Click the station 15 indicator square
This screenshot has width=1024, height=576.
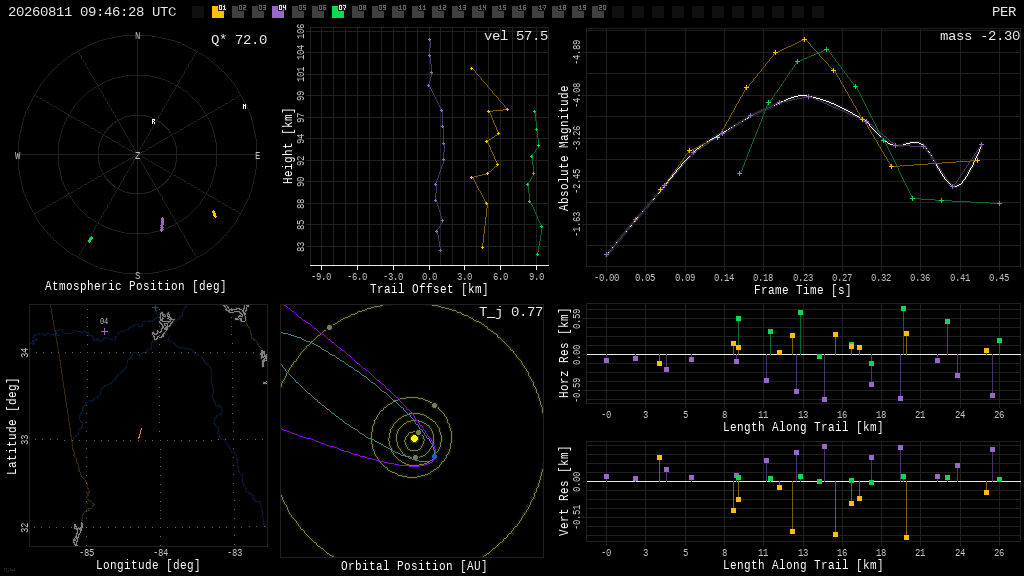(498, 12)
